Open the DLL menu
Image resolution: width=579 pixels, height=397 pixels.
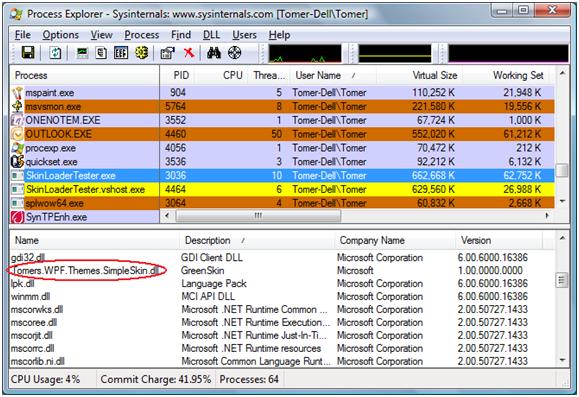point(212,35)
